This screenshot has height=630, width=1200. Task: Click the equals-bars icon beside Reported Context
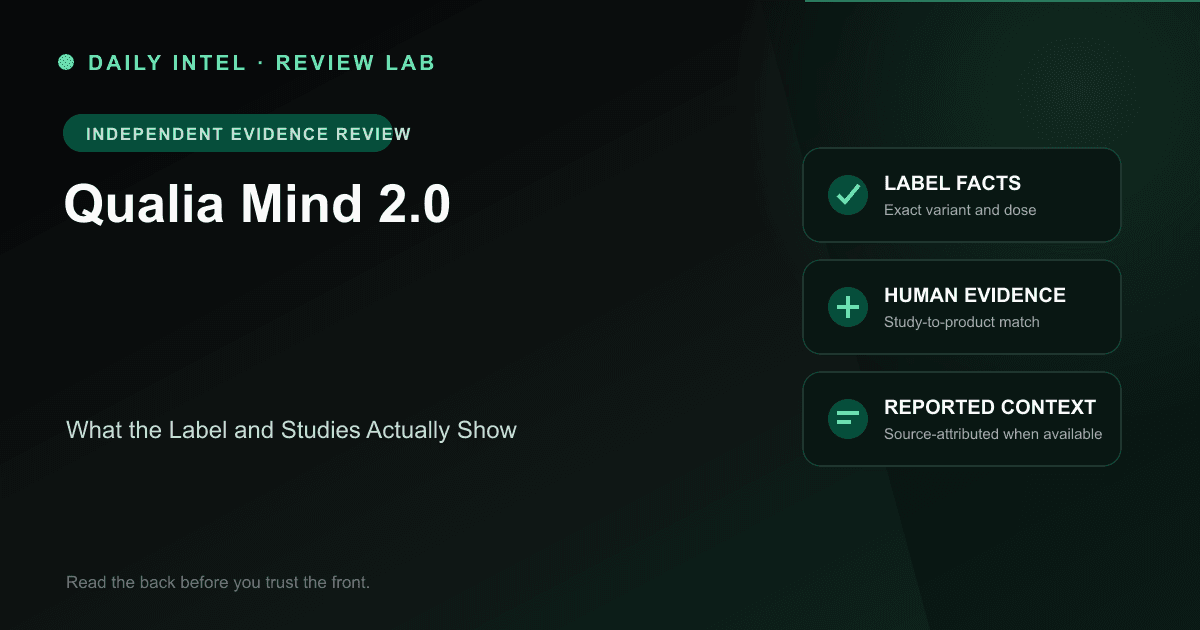coord(848,419)
